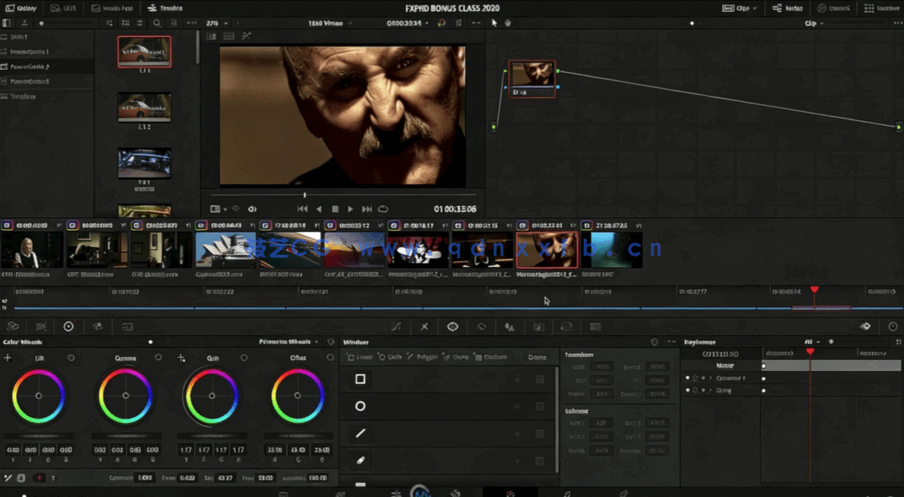Open the viewer timecode dropdown at top

point(408,23)
